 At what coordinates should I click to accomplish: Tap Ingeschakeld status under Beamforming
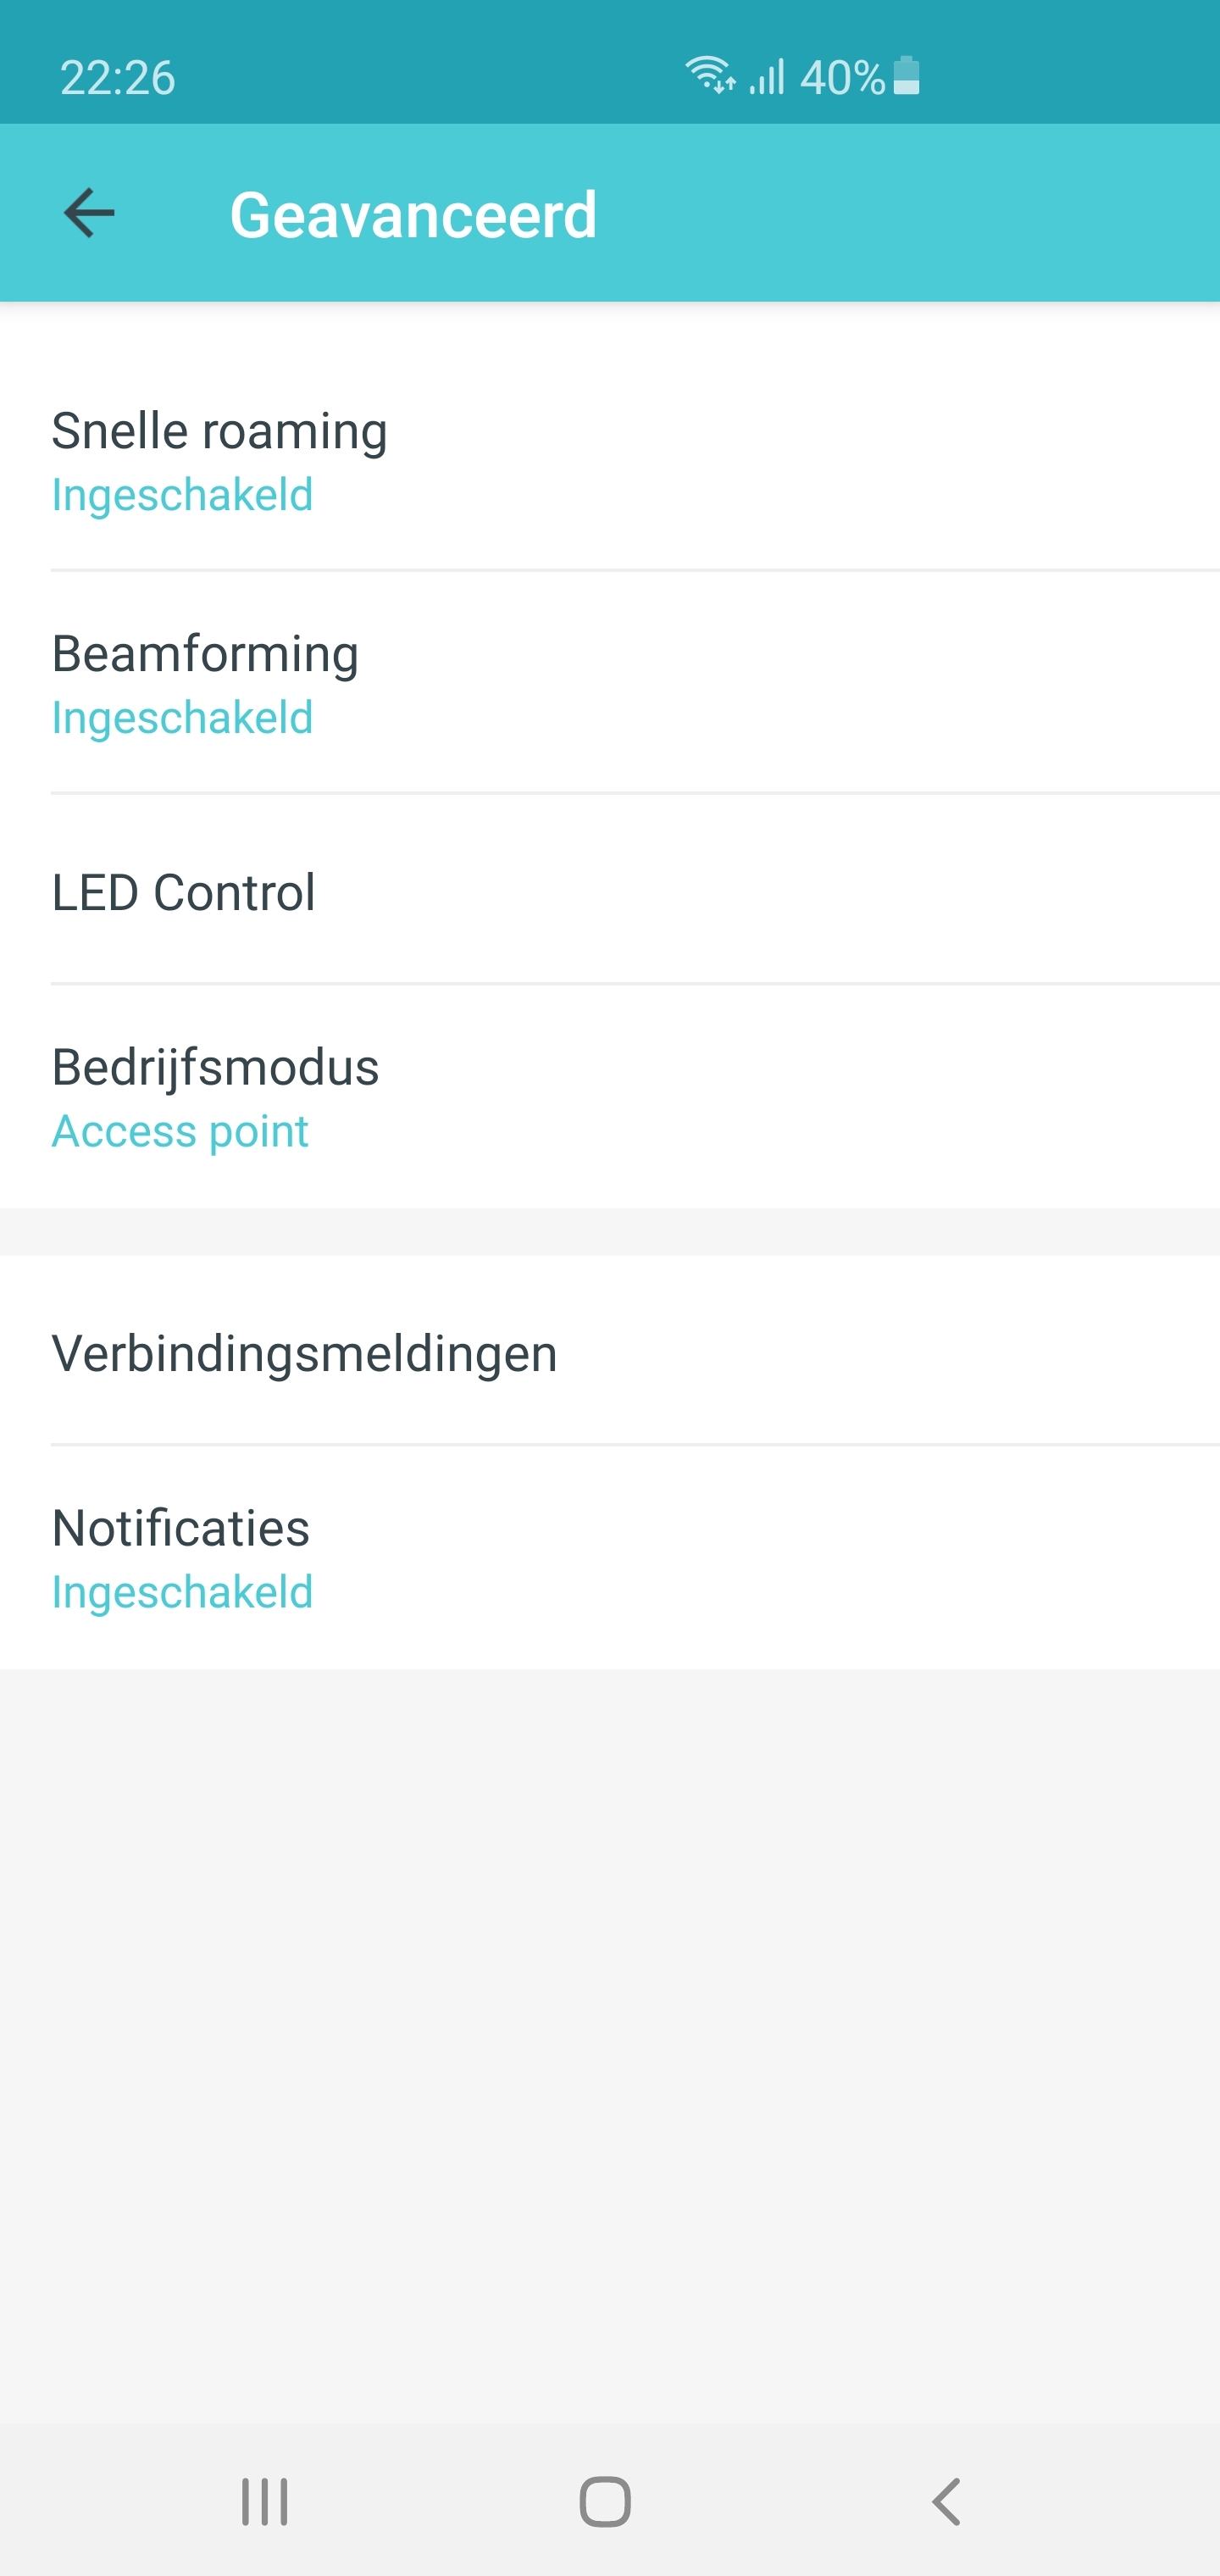(x=182, y=718)
